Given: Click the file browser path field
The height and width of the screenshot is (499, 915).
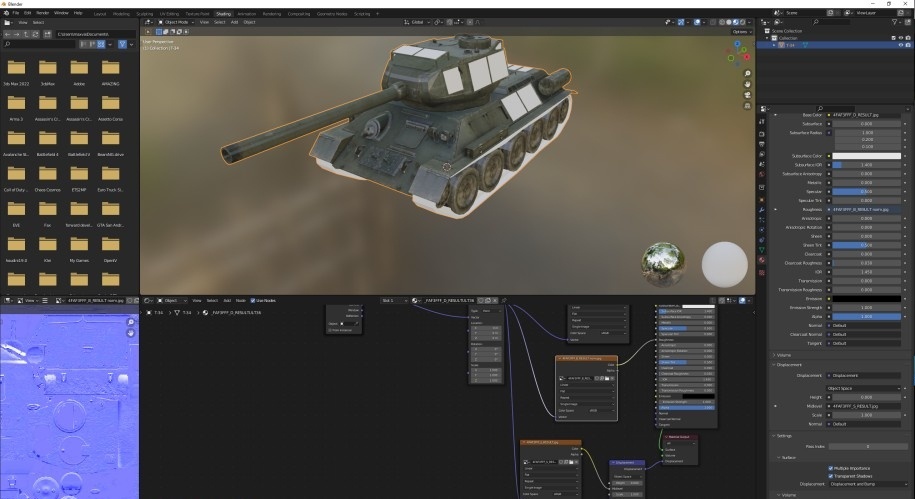Looking at the screenshot, I should point(96,34).
